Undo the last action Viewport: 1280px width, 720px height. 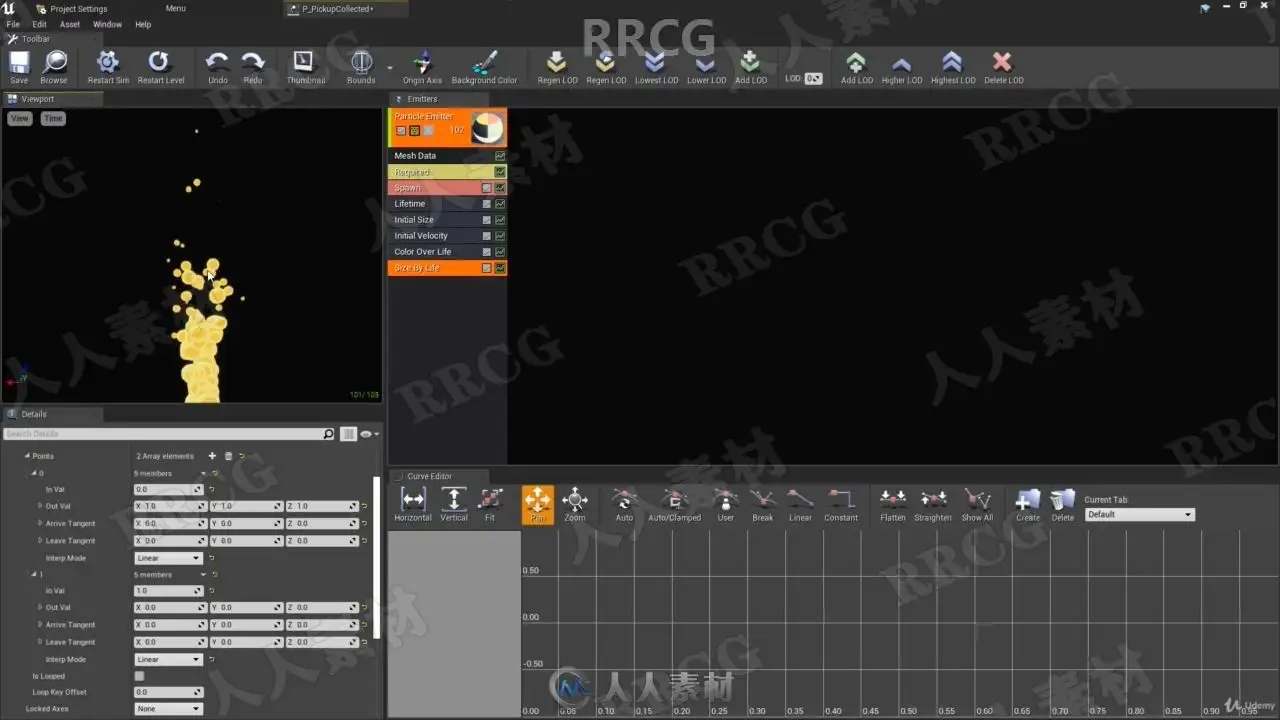(217, 67)
